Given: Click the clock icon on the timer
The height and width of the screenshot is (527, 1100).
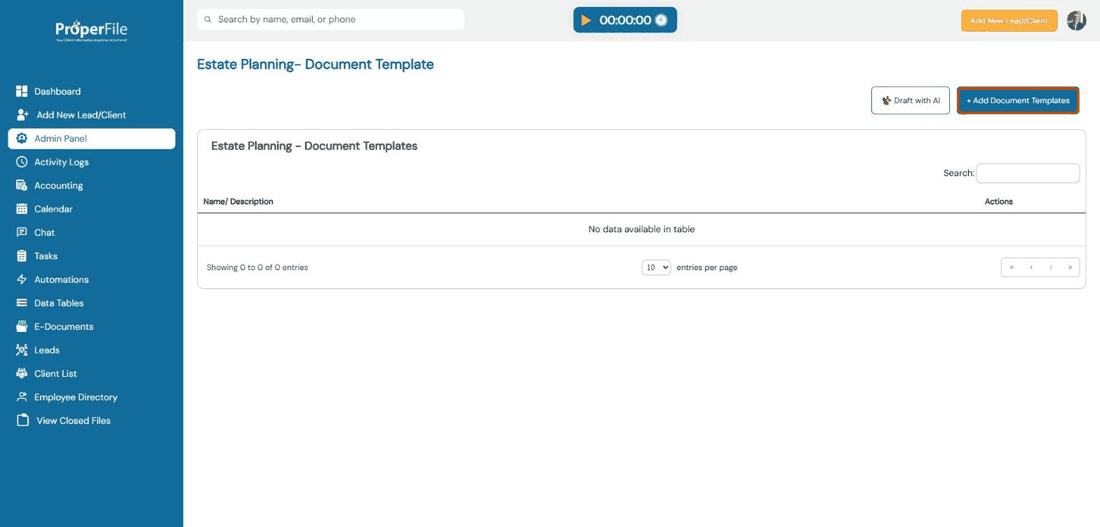Looking at the screenshot, I should point(661,20).
